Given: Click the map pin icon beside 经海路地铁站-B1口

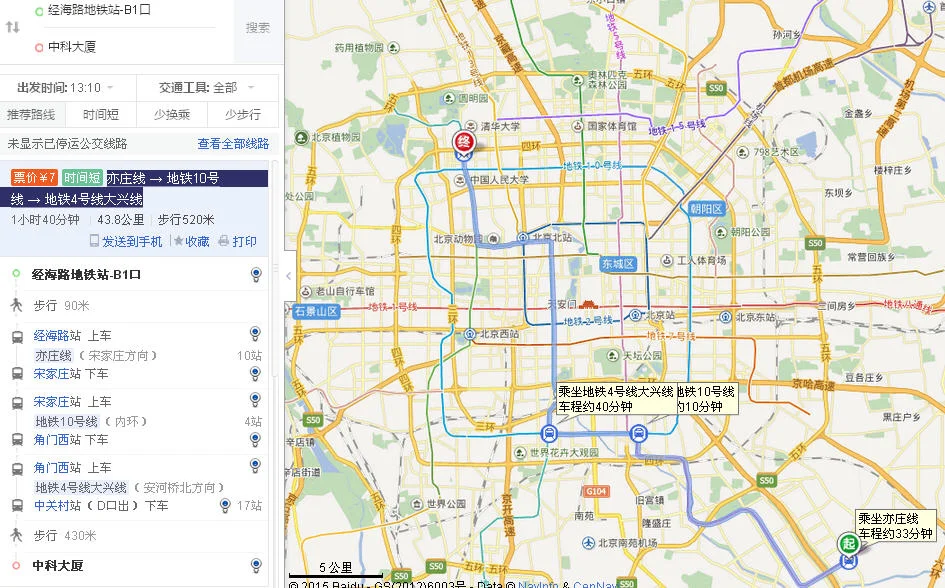Looking at the screenshot, I should (255, 274).
